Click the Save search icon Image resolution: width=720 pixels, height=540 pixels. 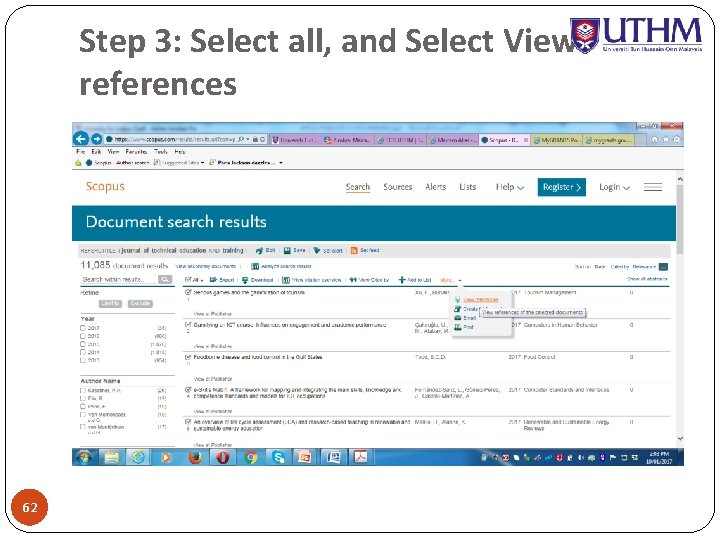287,250
